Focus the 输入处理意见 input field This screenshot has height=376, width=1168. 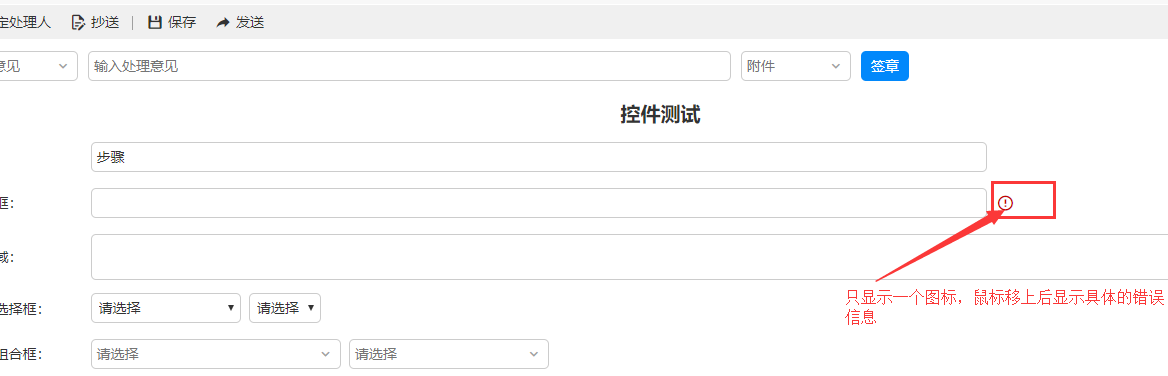(409, 66)
